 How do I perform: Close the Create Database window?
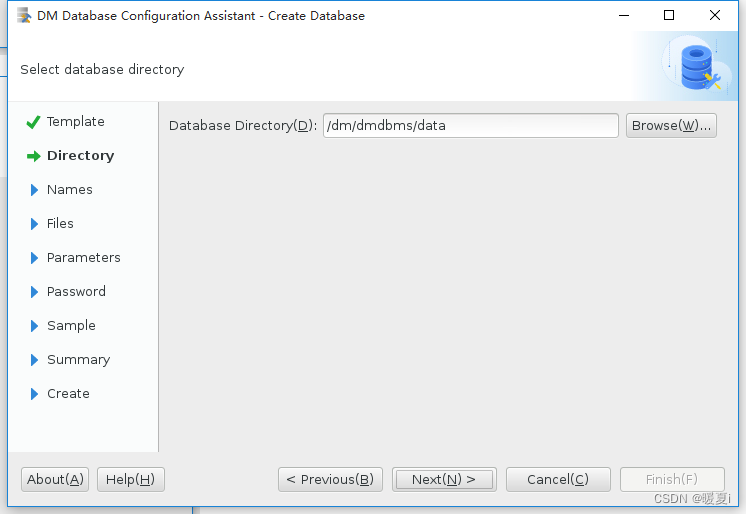click(715, 16)
